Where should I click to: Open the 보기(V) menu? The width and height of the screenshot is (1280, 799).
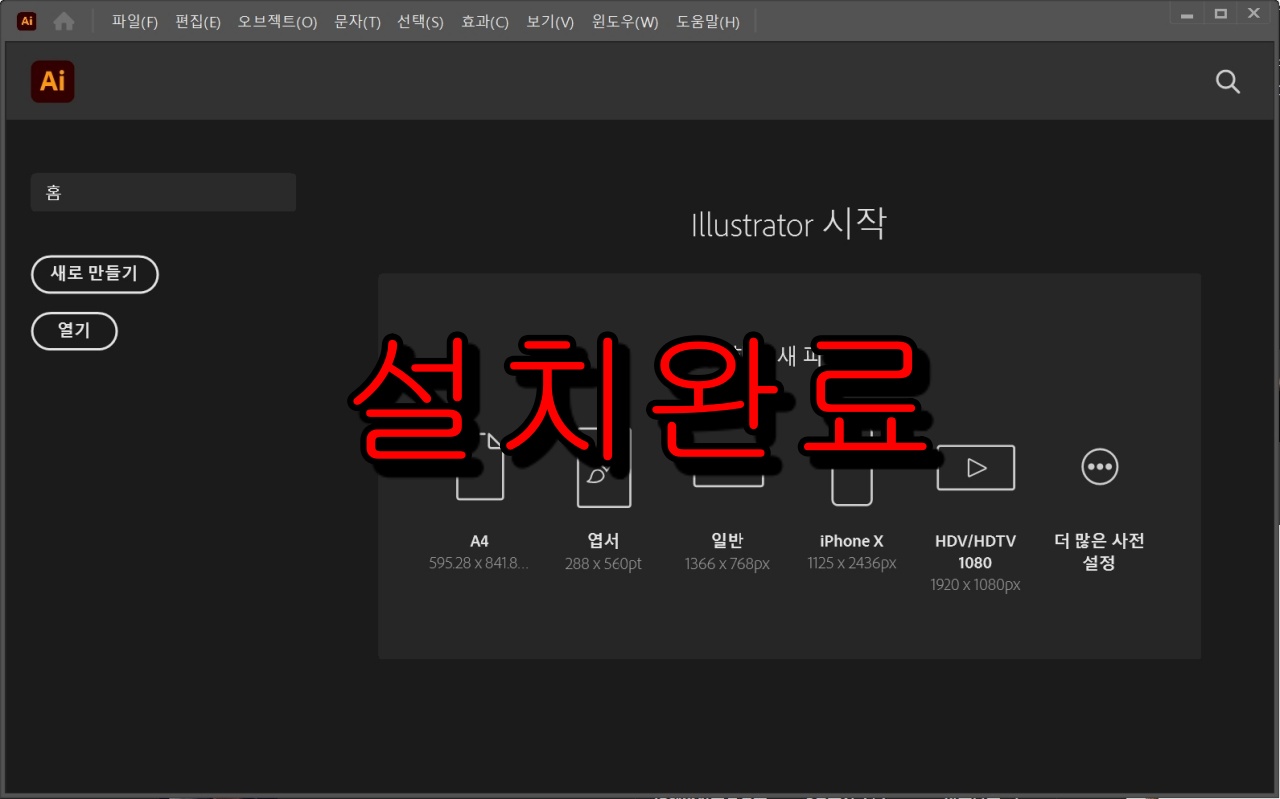pos(548,21)
